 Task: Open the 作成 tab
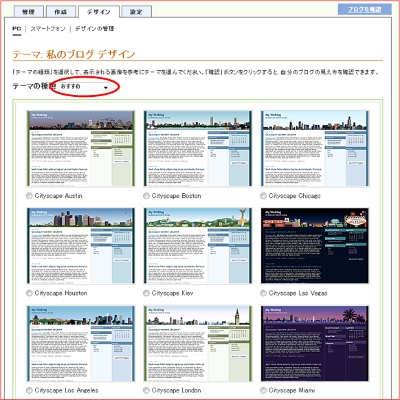point(61,12)
